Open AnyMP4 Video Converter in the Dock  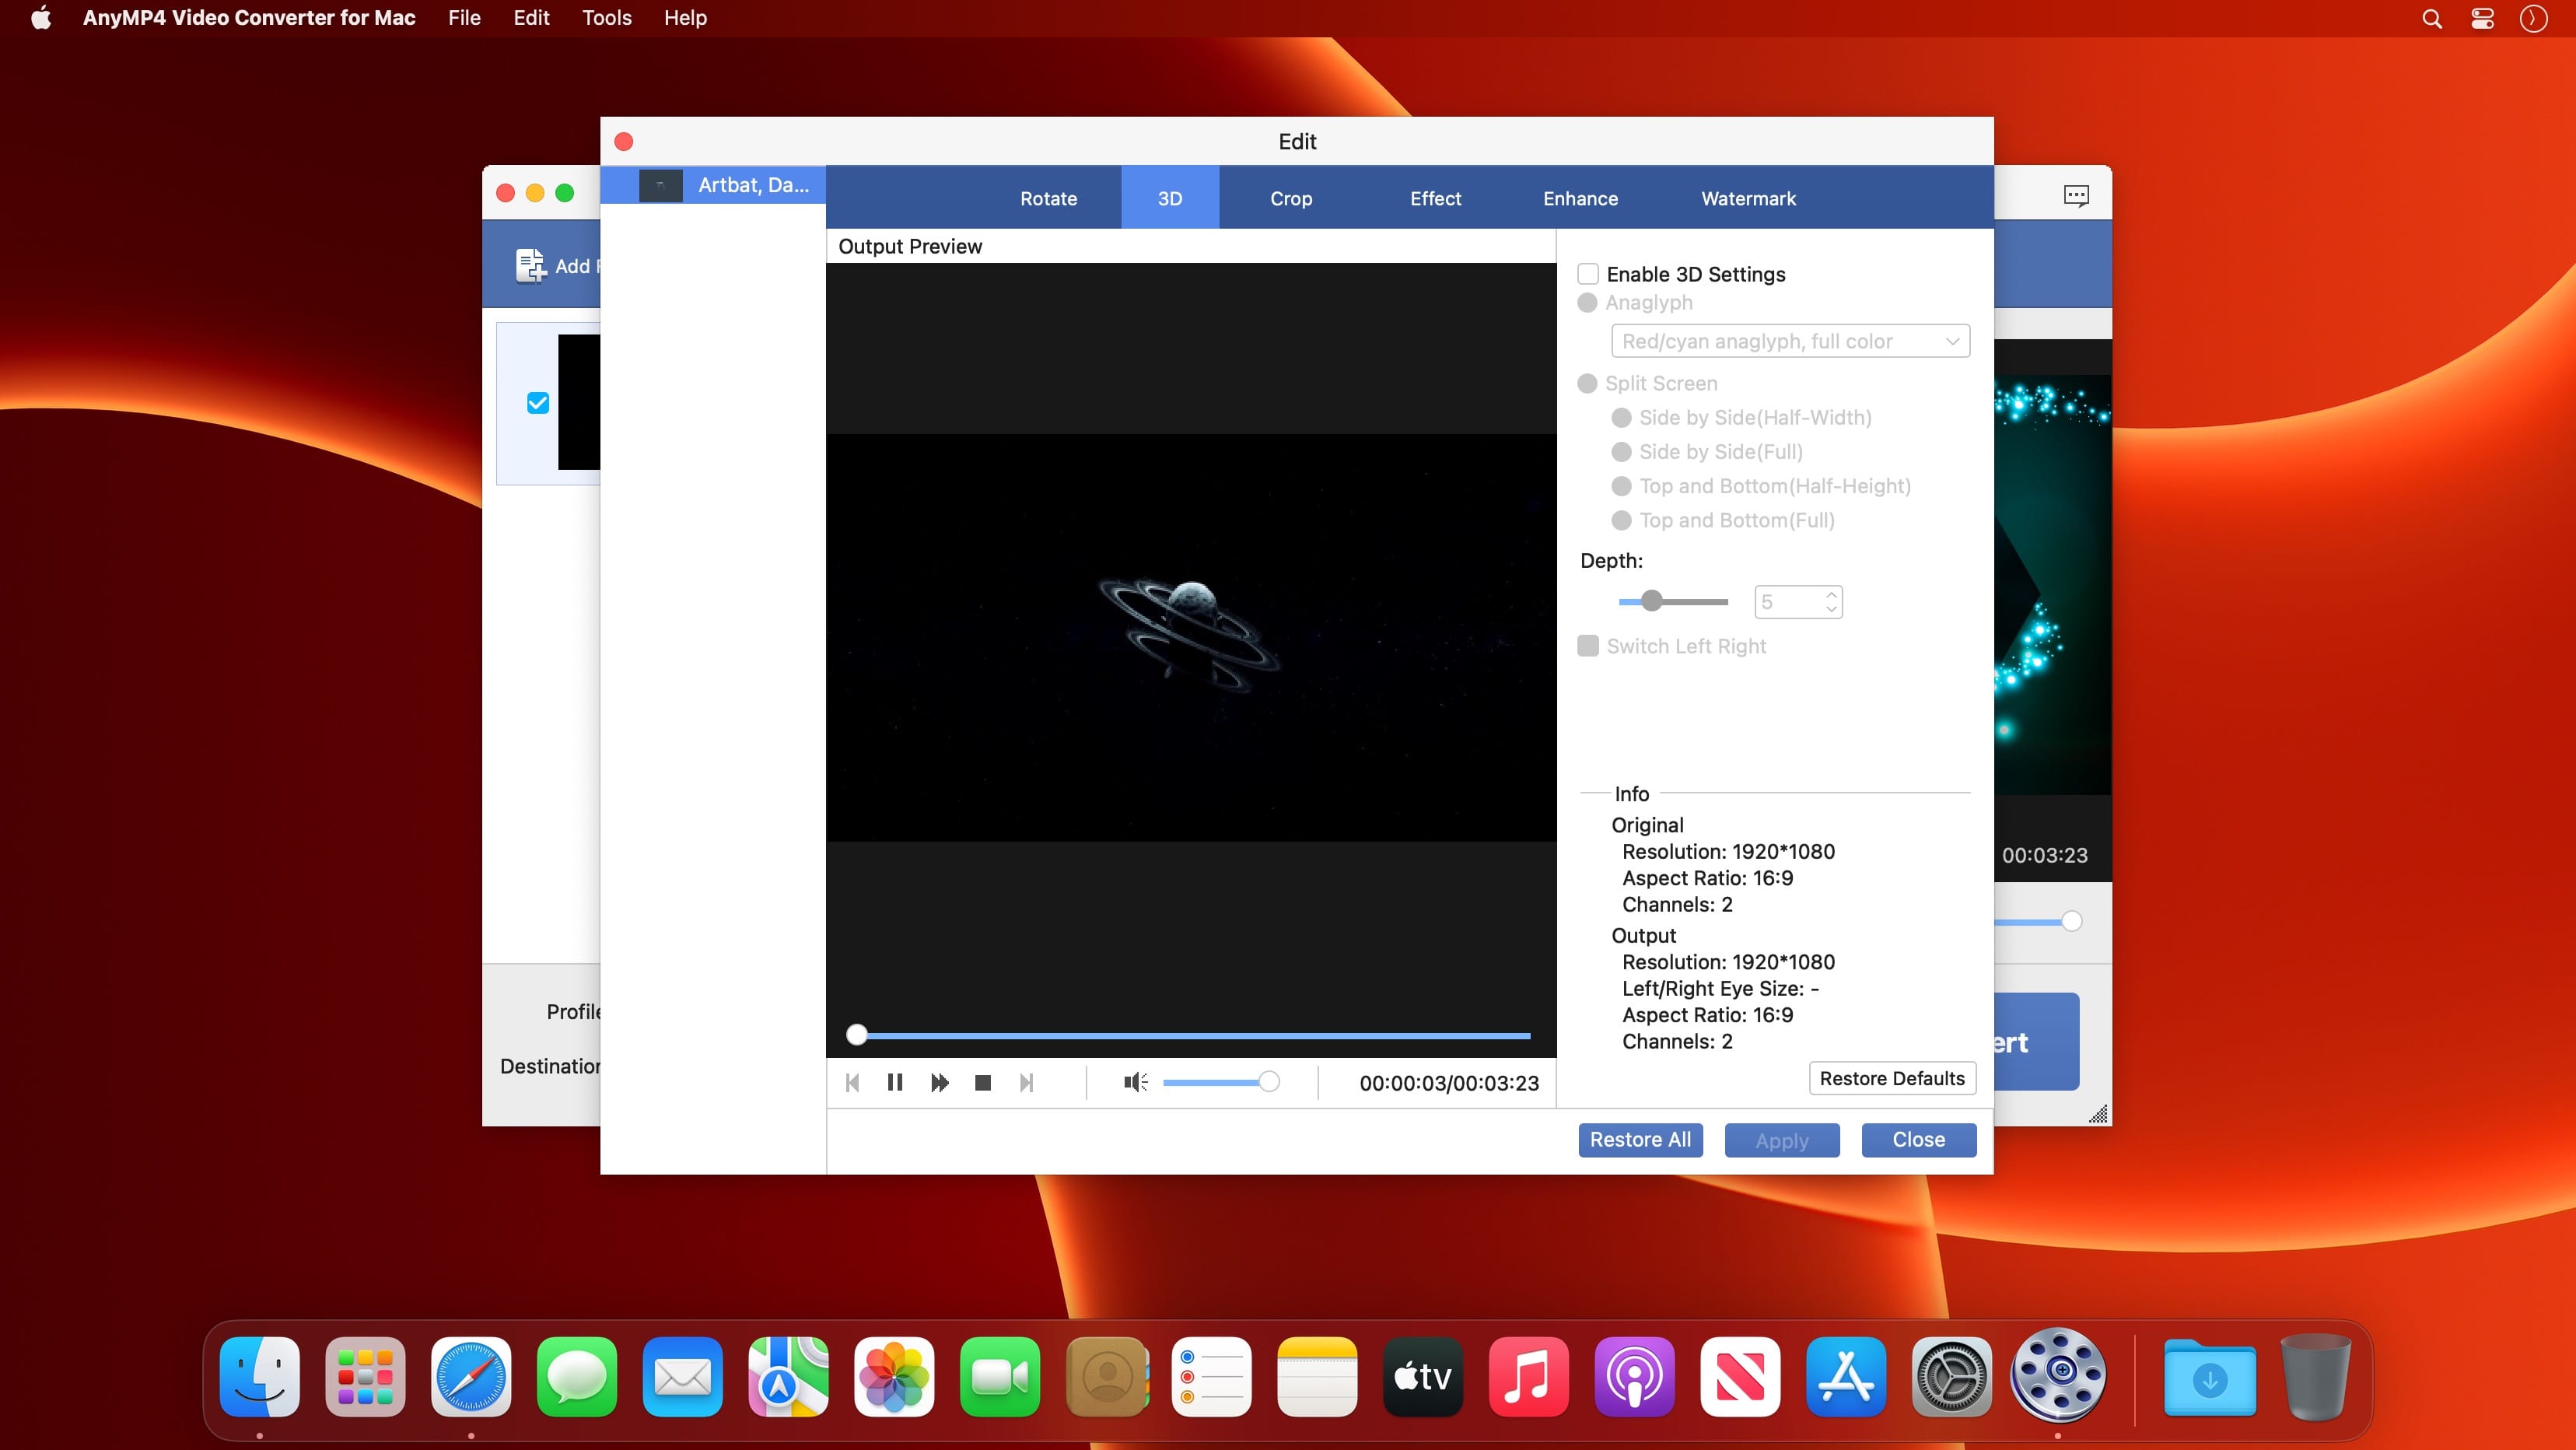(x=2057, y=1375)
